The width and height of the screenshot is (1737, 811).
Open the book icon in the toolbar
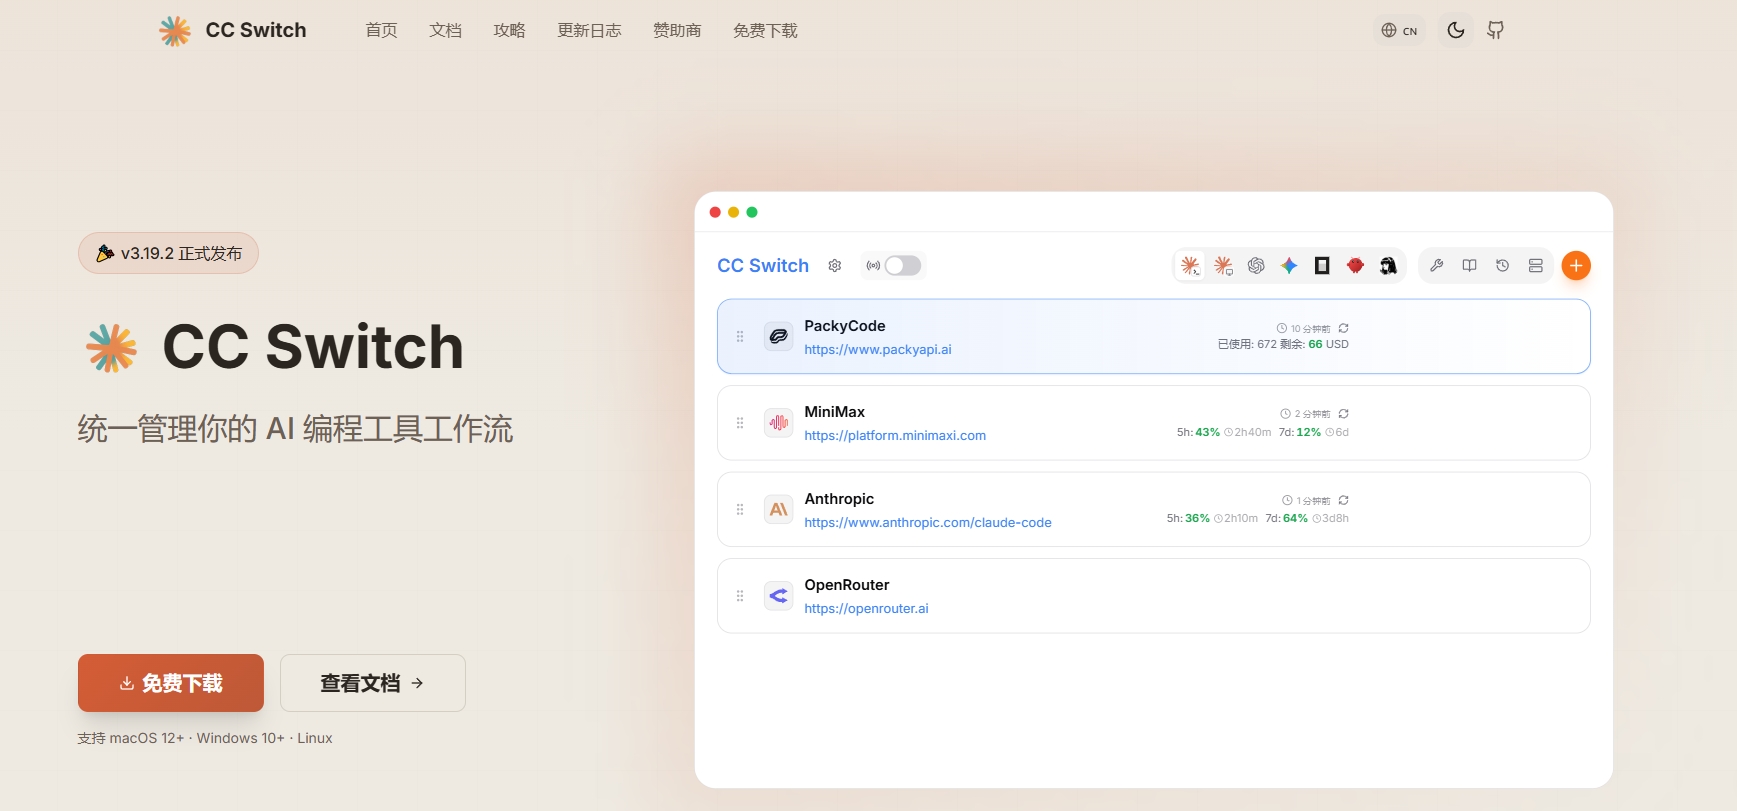click(1469, 266)
